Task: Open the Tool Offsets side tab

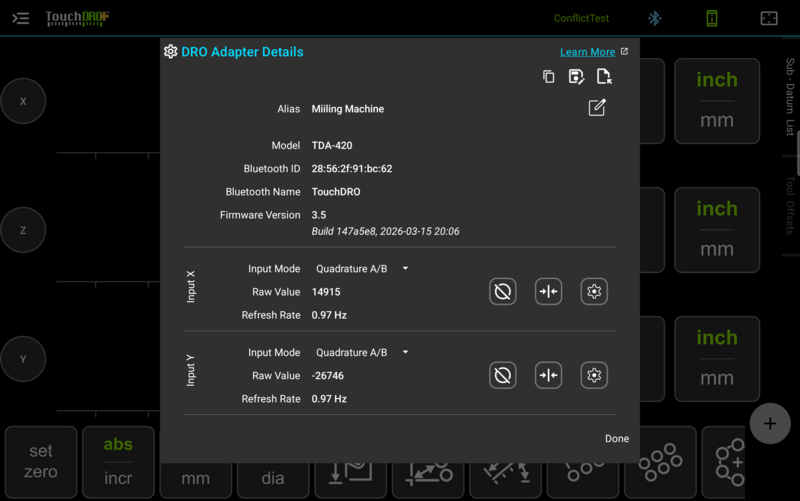Action: coord(790,205)
